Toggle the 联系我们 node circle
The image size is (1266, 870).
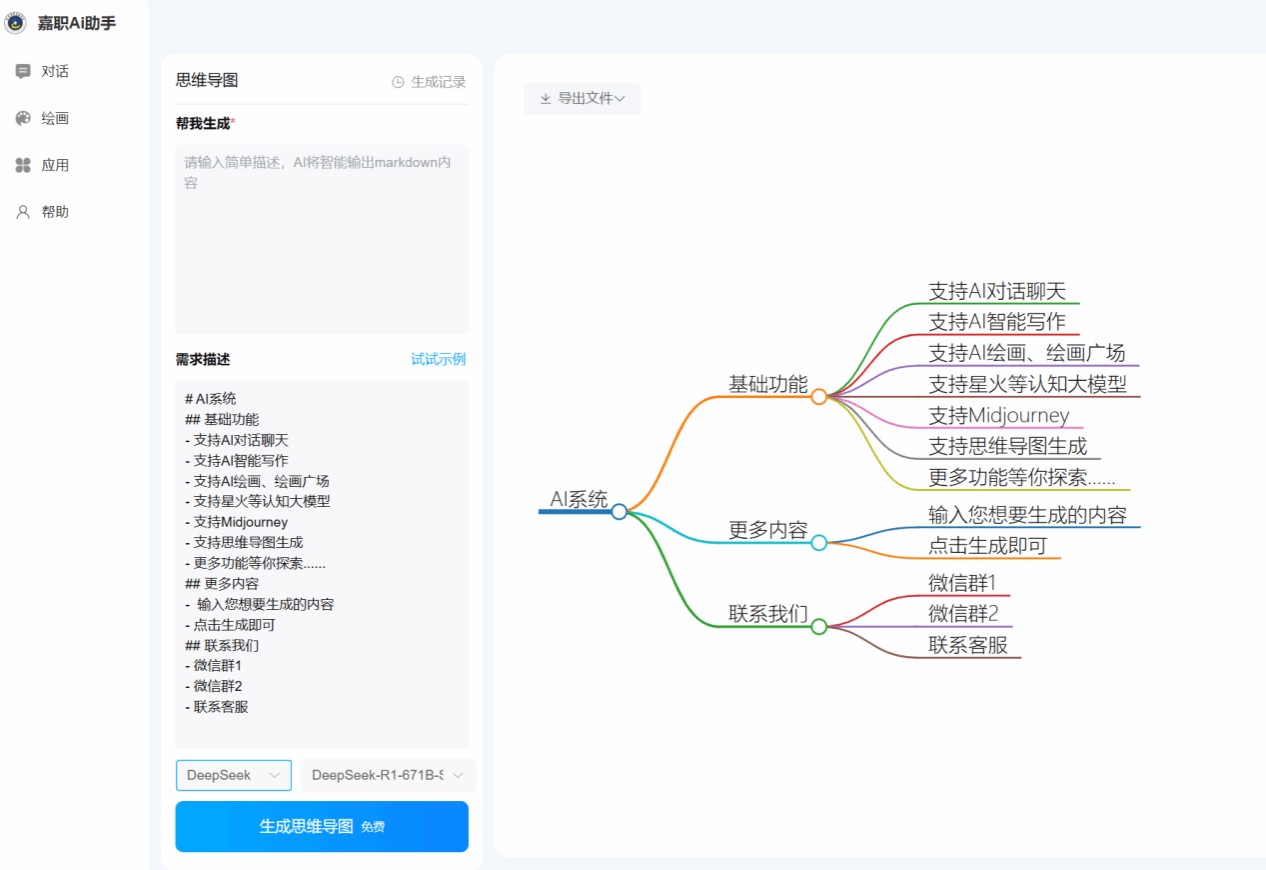(819, 627)
